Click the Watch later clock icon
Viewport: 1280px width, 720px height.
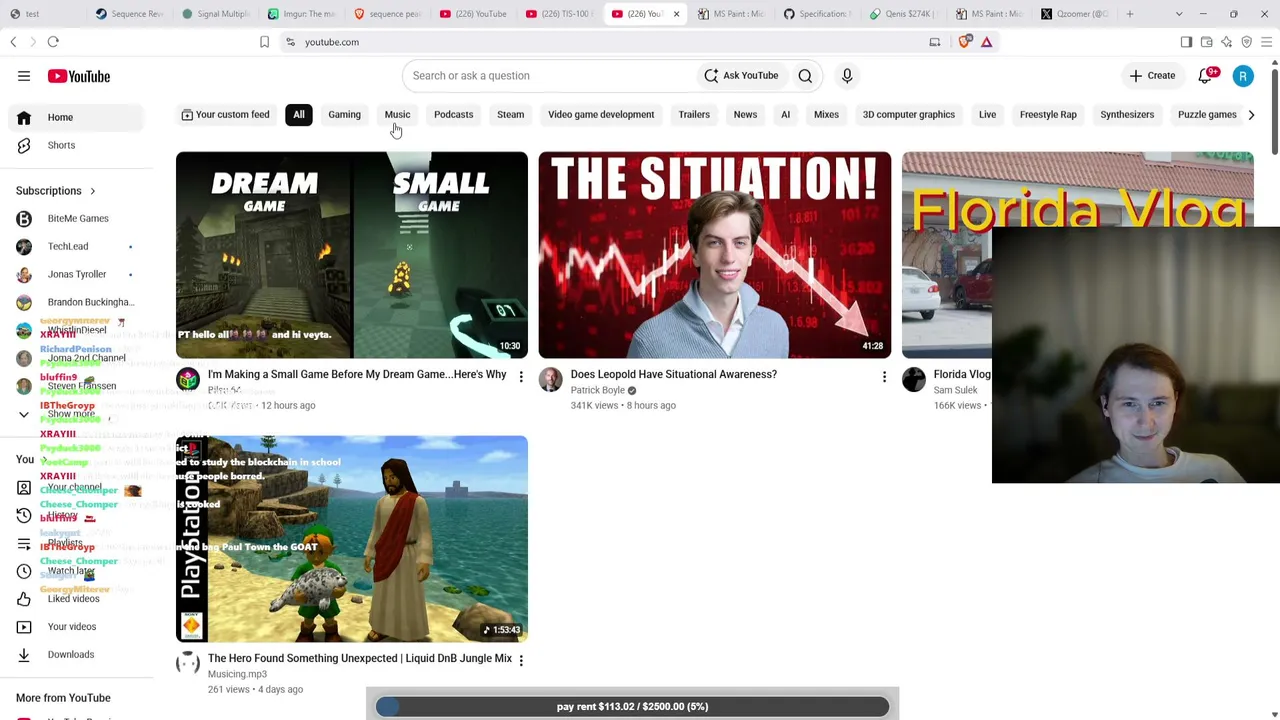pos(24,571)
